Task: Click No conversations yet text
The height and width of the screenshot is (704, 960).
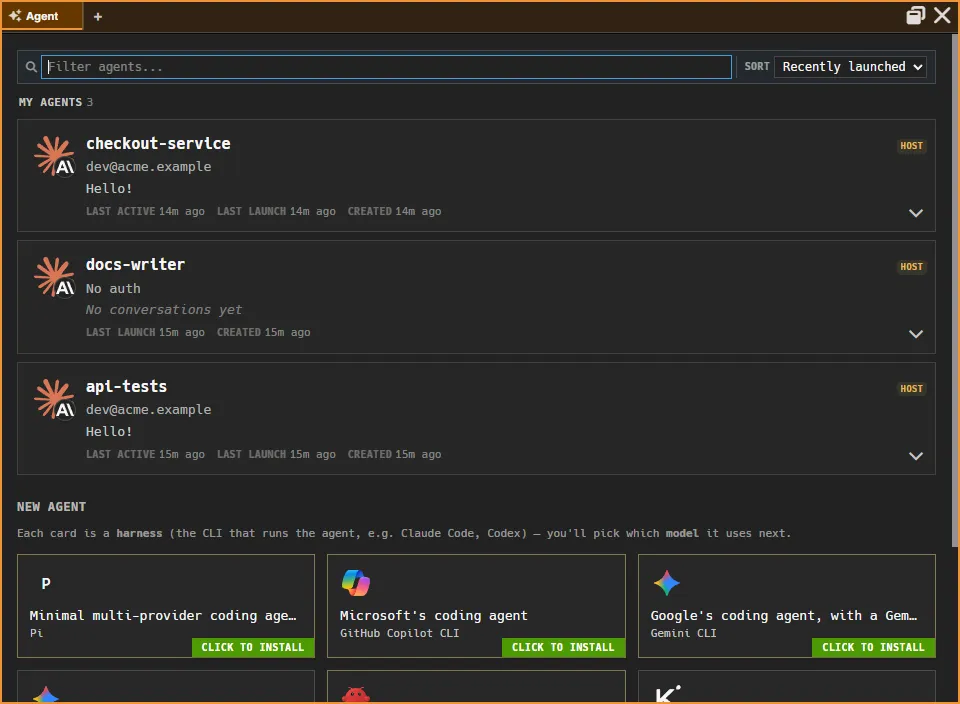Action: [163, 310]
